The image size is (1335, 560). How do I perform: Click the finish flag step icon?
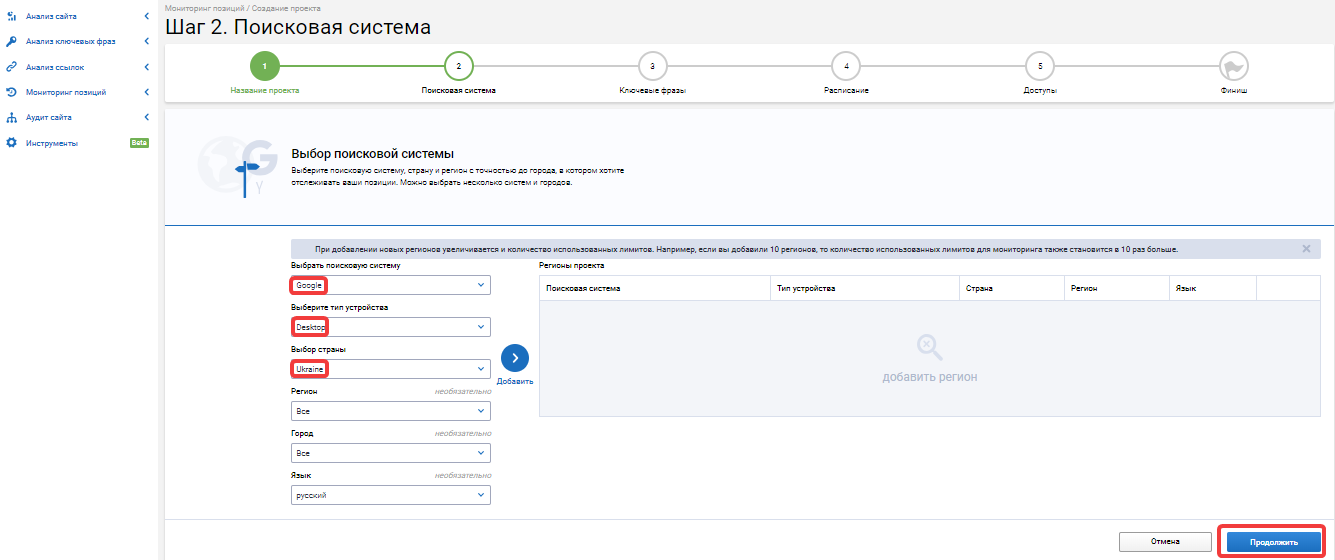1234,66
